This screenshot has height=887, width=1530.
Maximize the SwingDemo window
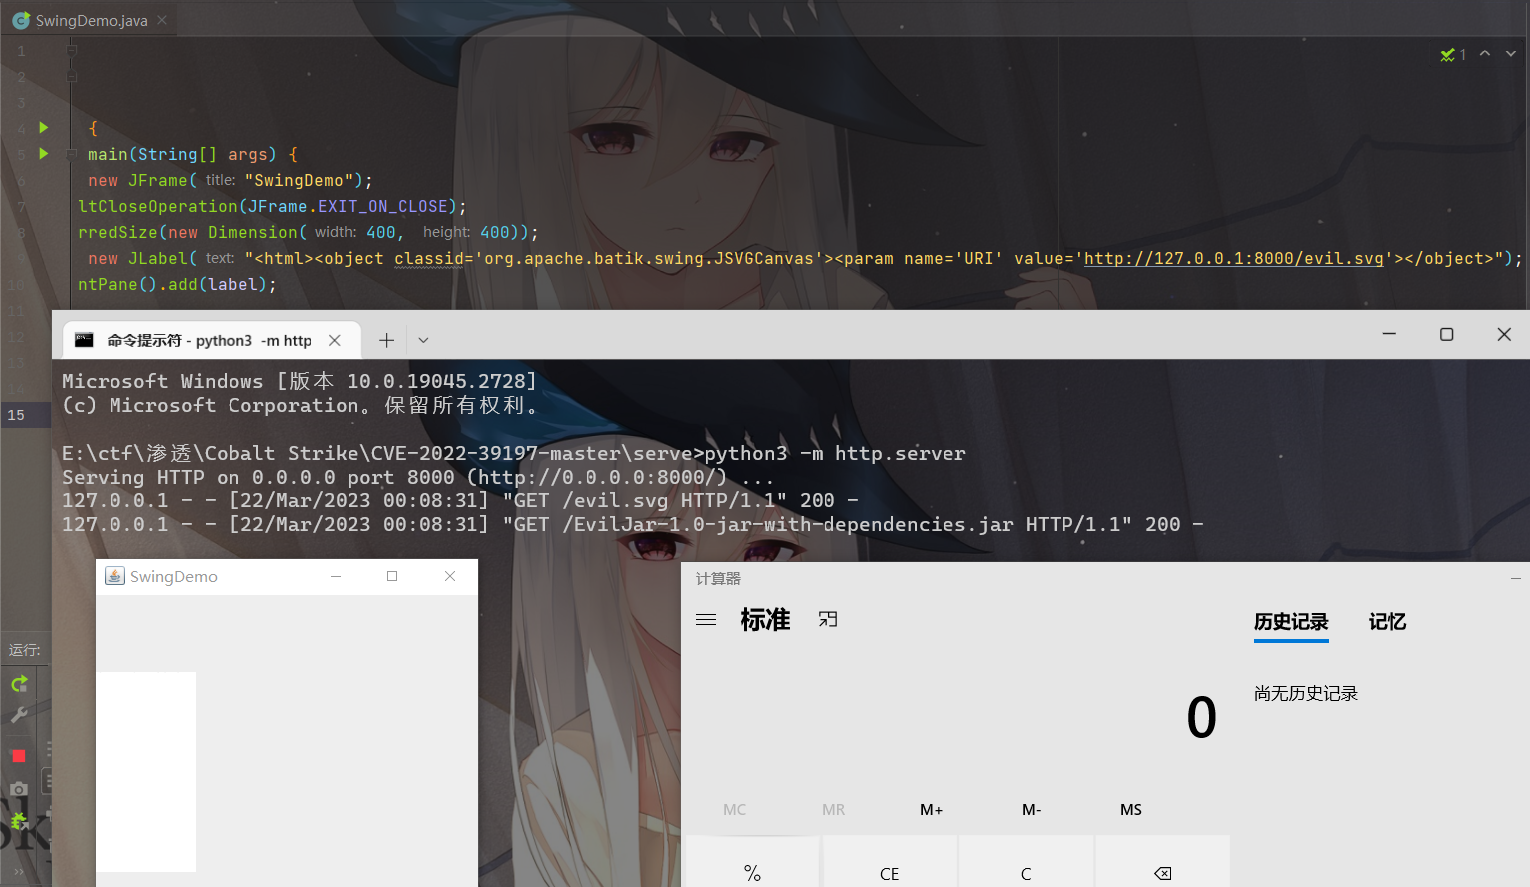pyautogui.click(x=392, y=576)
